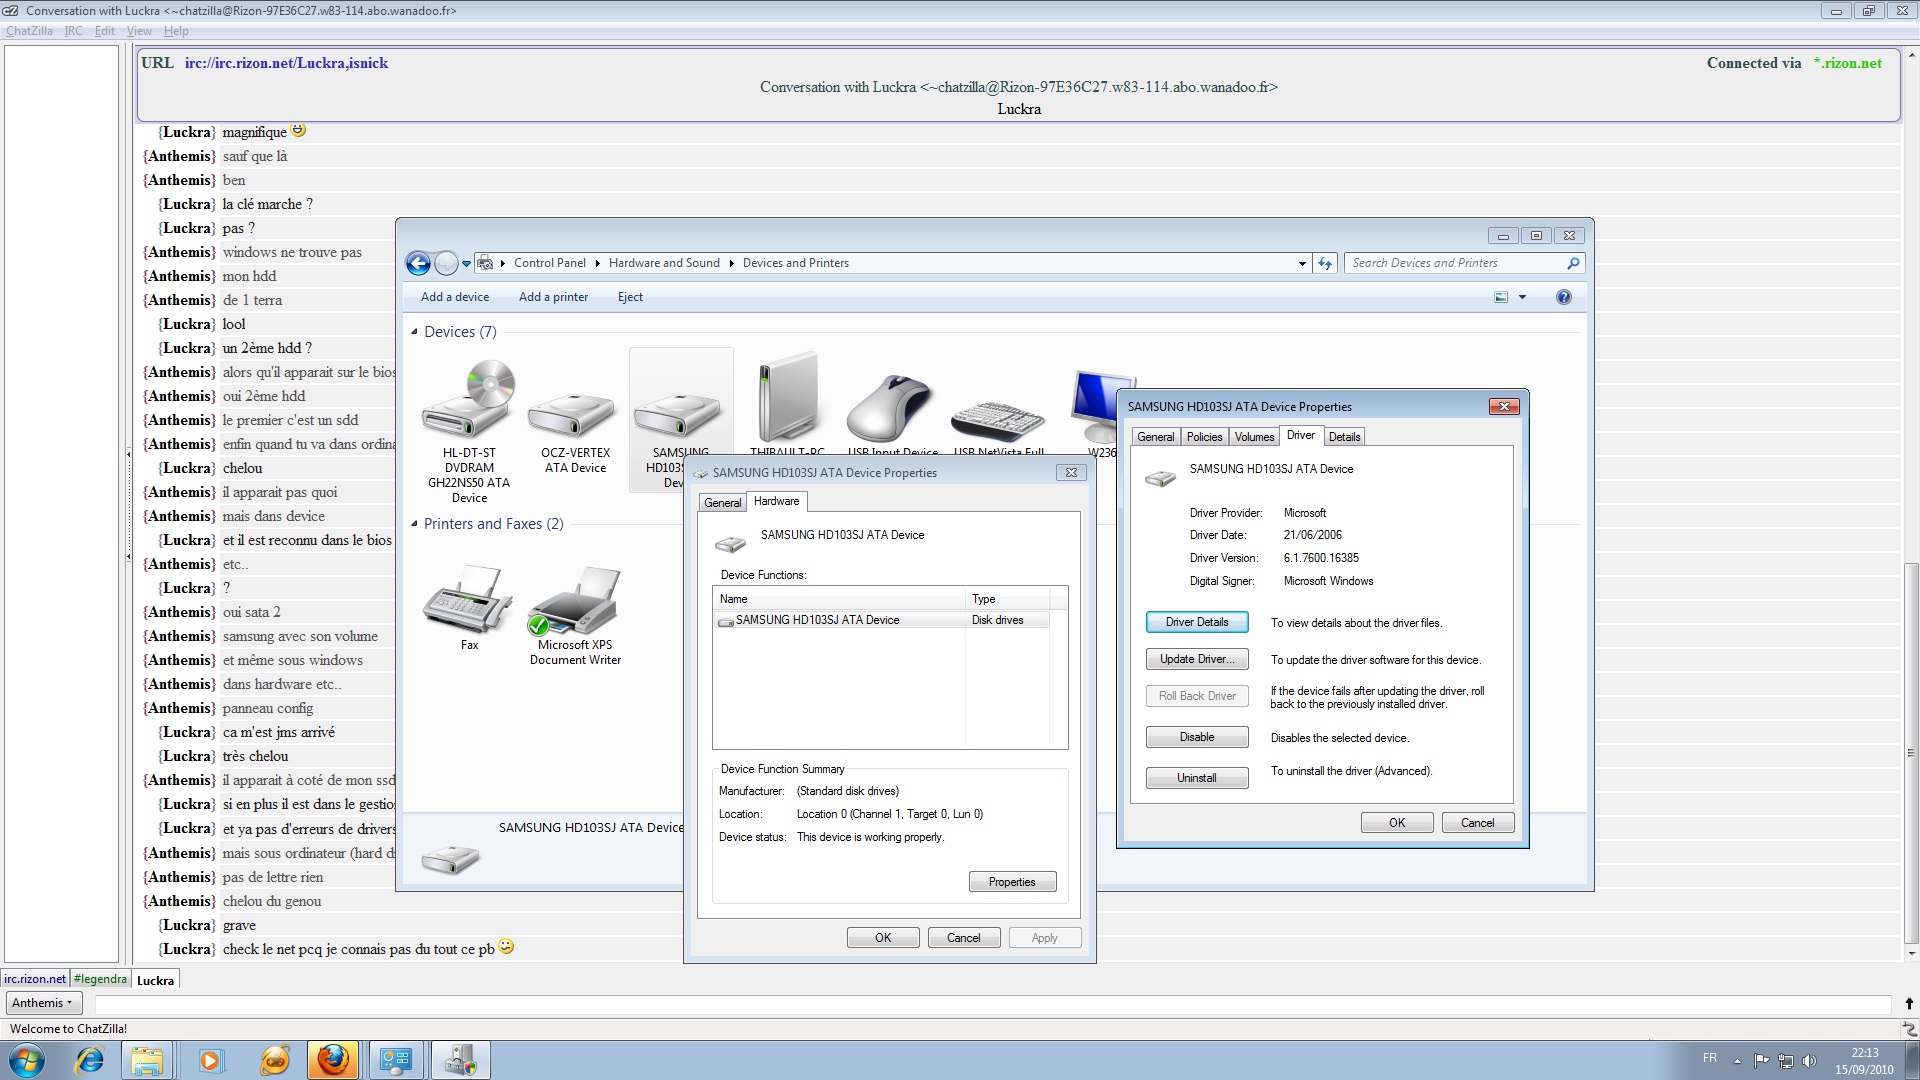Switch to the #legendra channel tab
Viewport: 1920px width, 1080px height.
point(100,979)
